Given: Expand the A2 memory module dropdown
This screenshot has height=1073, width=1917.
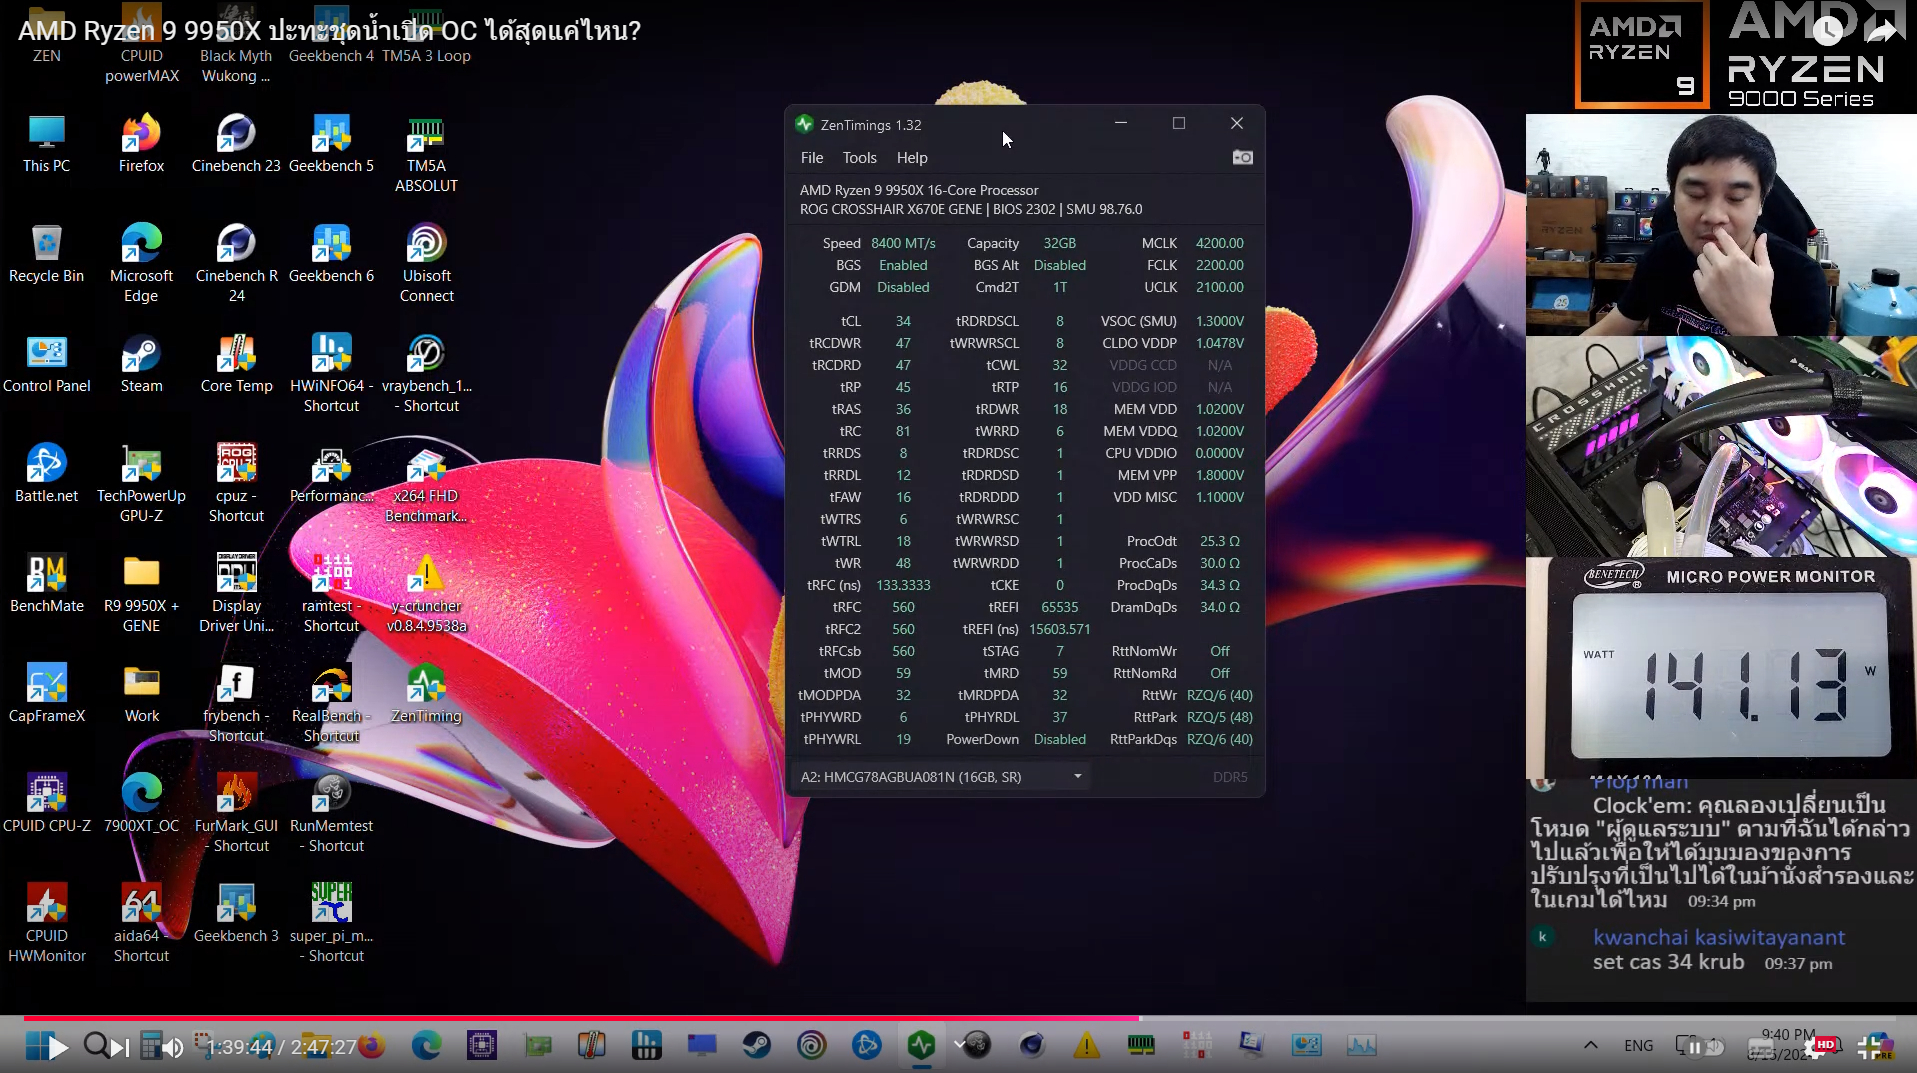Looking at the screenshot, I should click(1077, 777).
